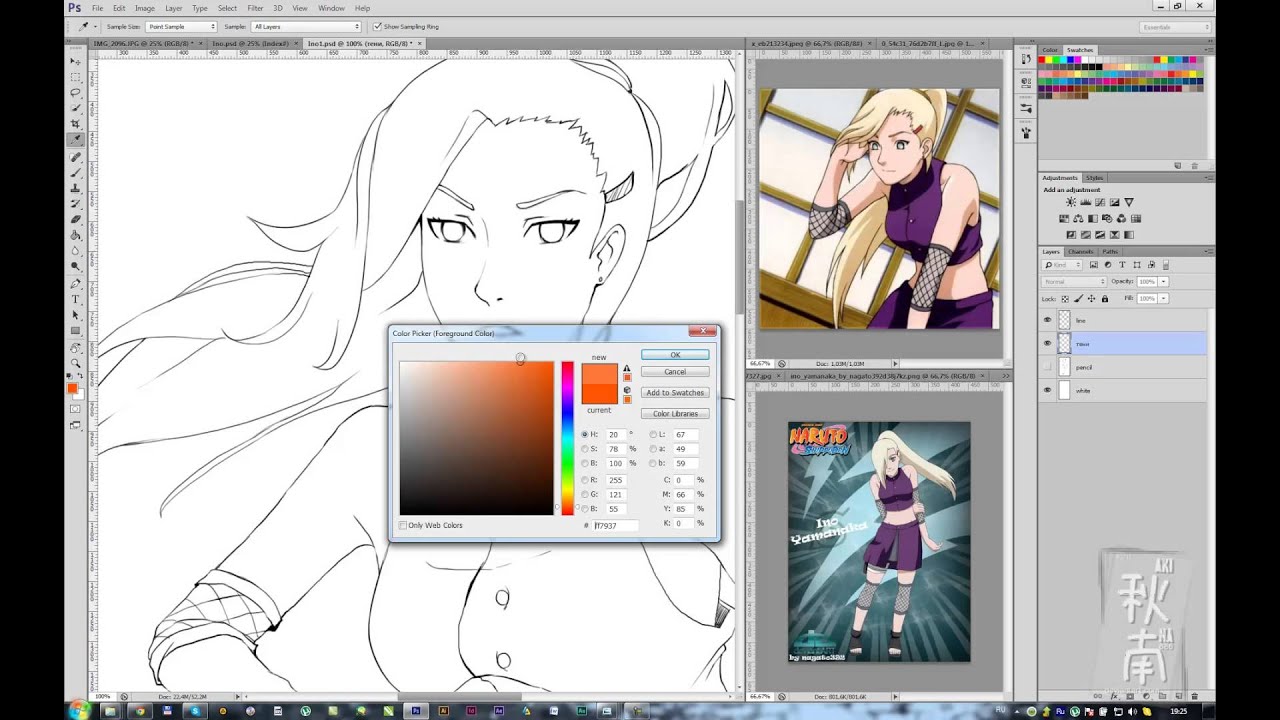Click the Color Libraries button
This screenshot has height=720, width=1280.
click(675, 413)
